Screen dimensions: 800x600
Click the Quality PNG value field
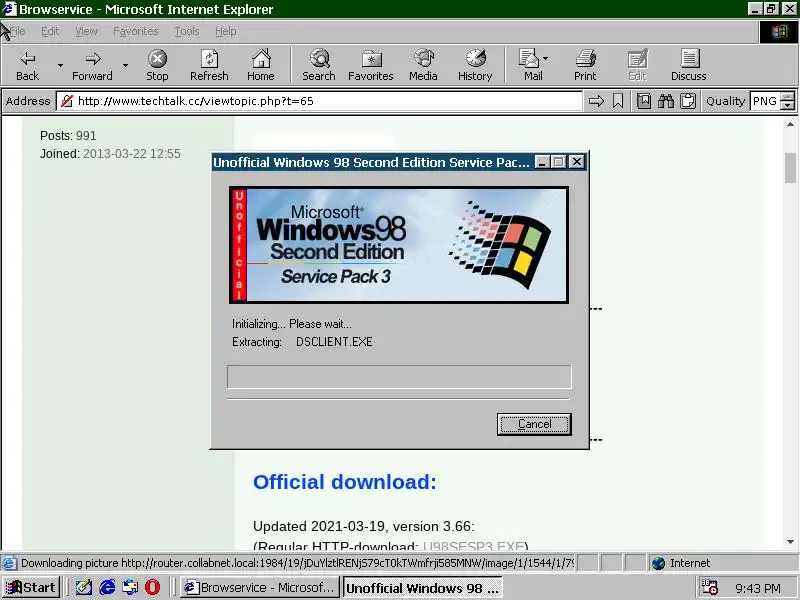pos(765,101)
